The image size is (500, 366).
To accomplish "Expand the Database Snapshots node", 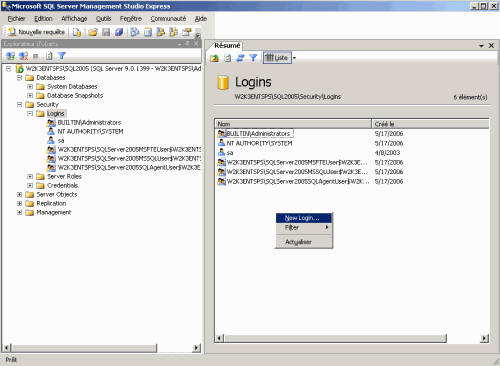I will 30,96.
